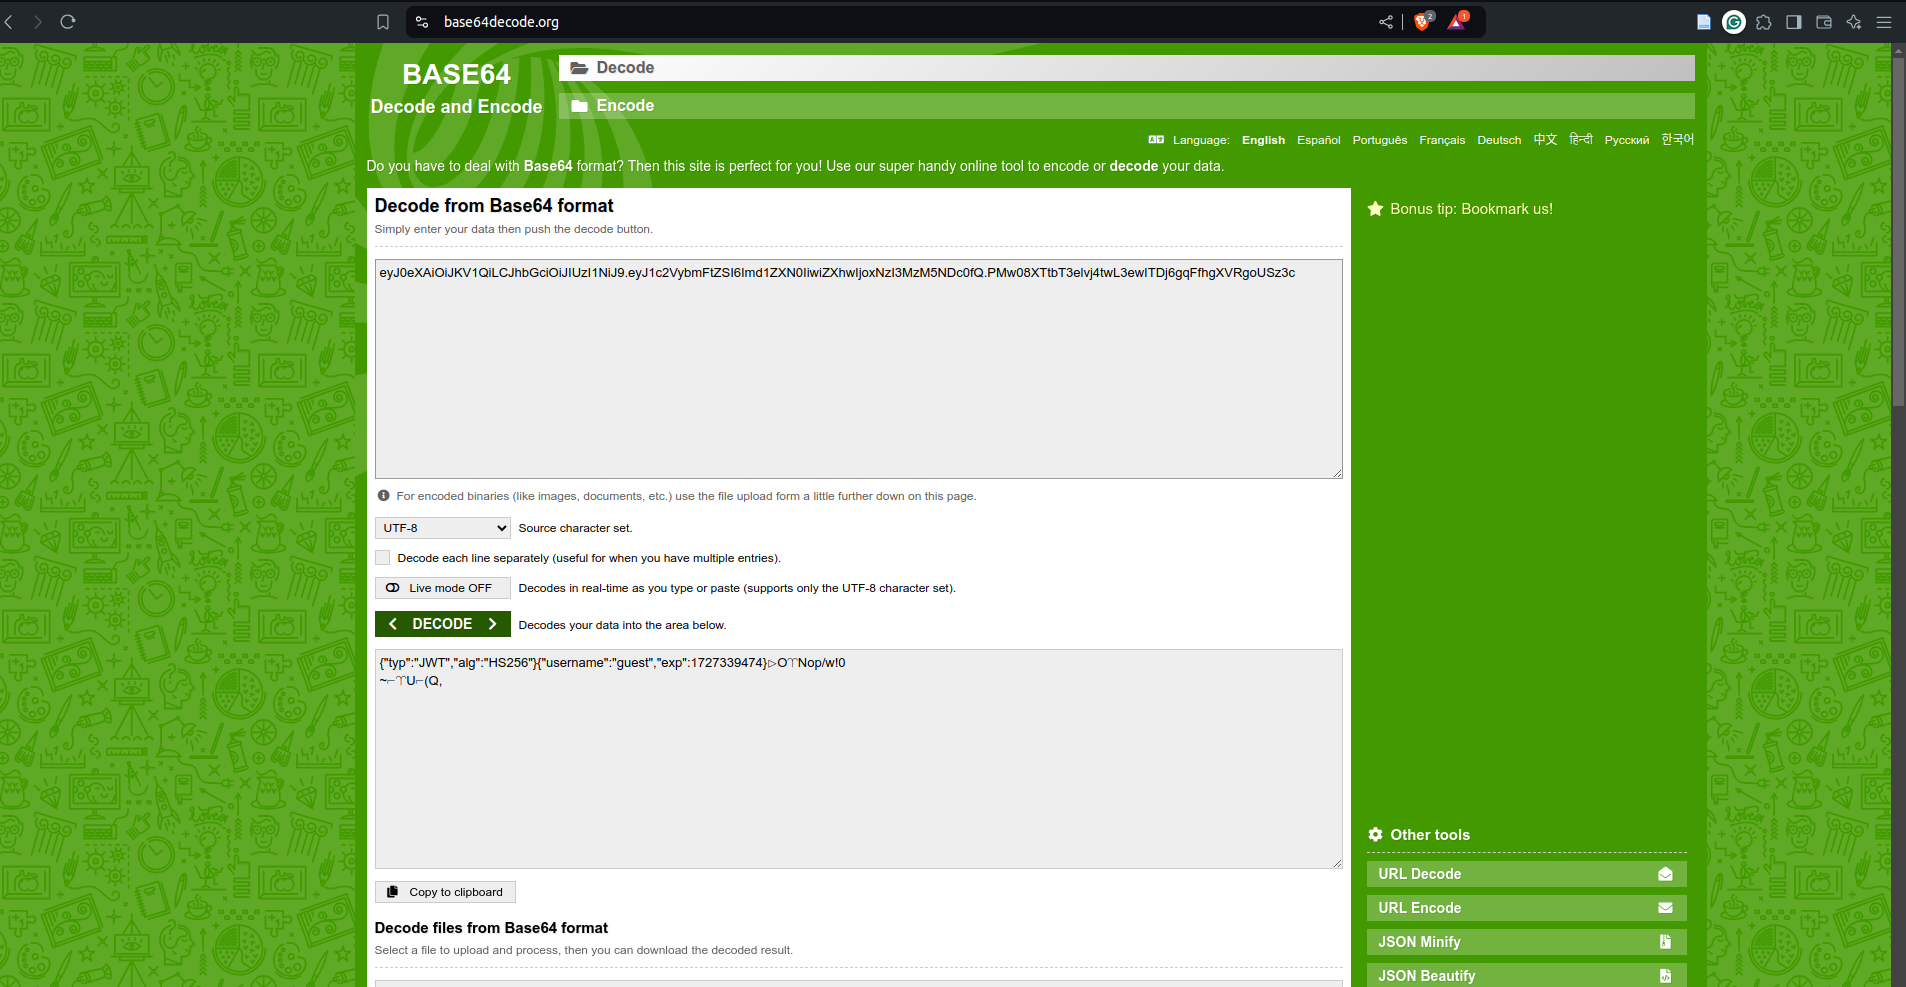Reload the page

tap(68, 22)
